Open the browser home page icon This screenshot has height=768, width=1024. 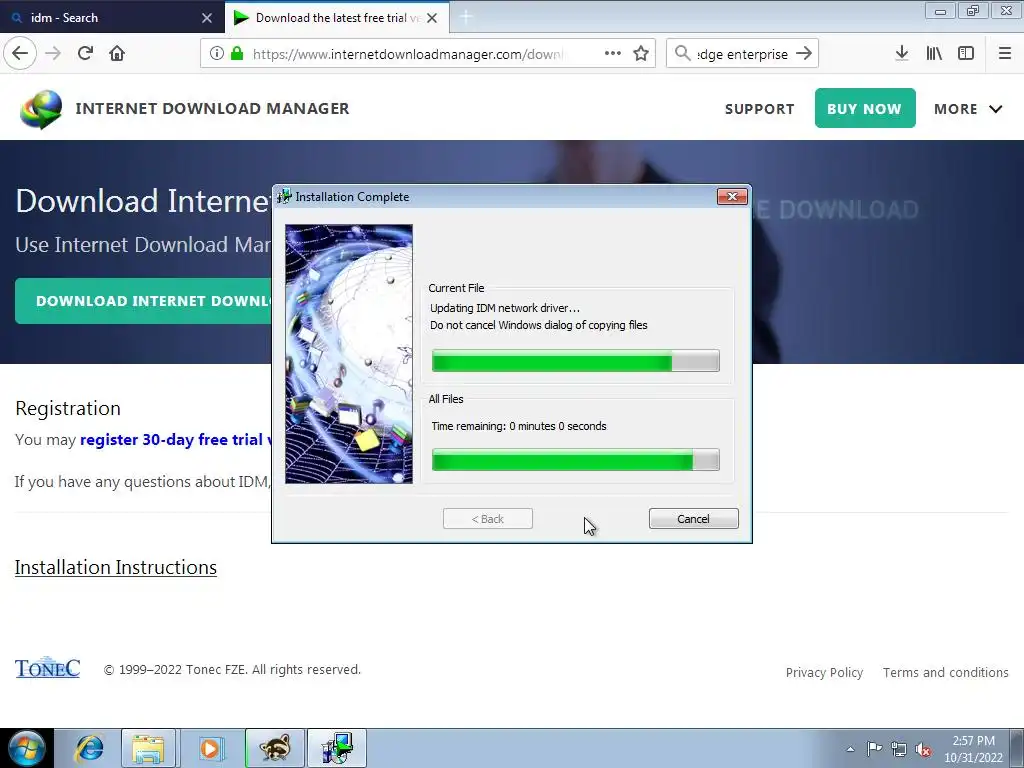coord(117,54)
